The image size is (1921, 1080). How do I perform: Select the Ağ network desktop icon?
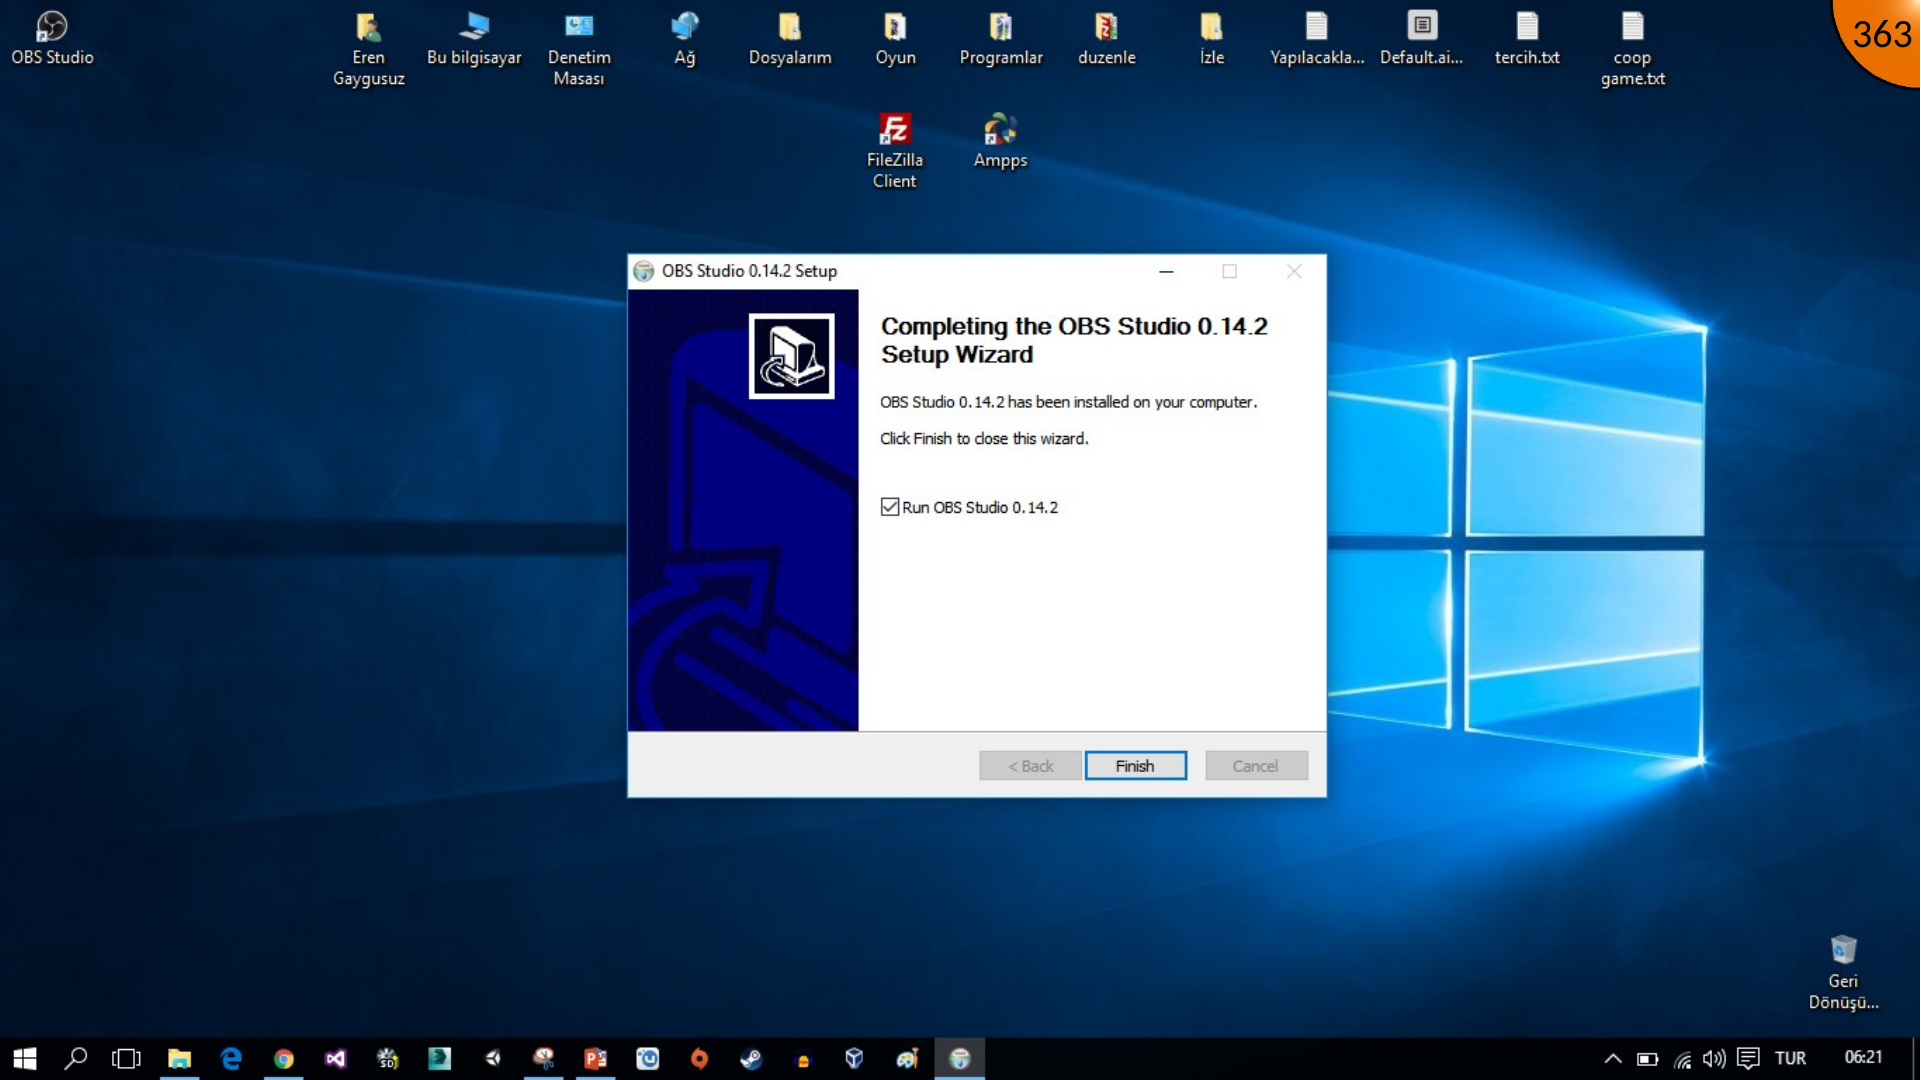point(685,39)
